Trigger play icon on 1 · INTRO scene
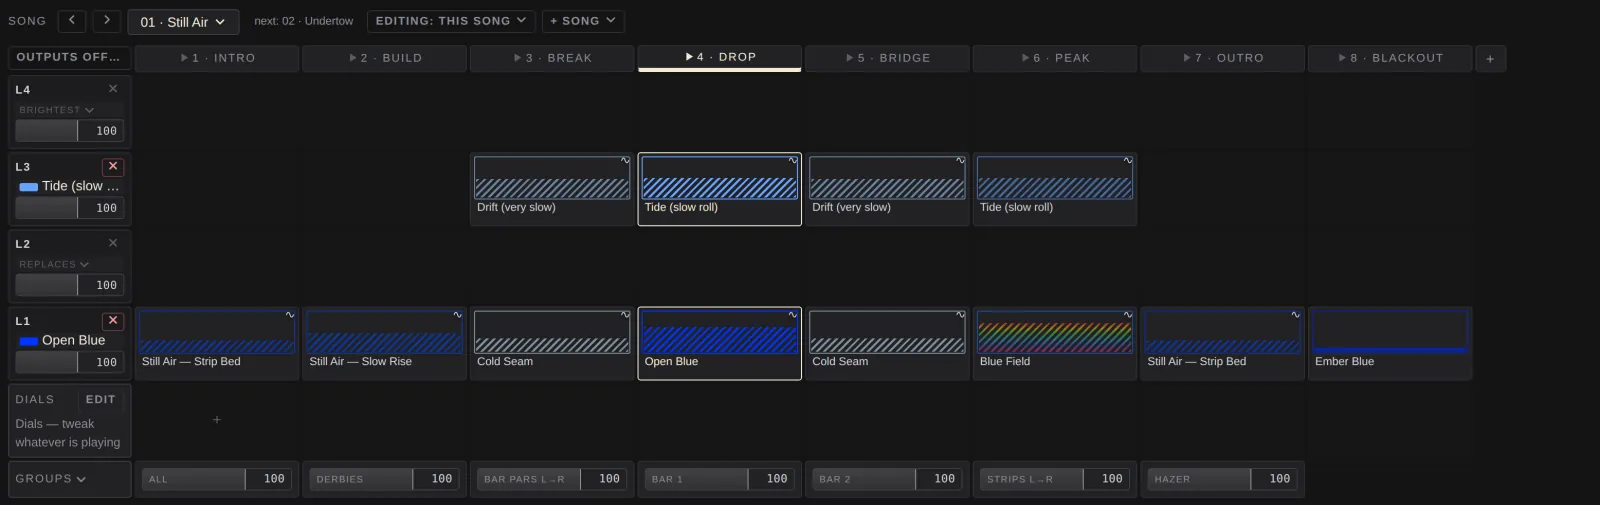 (x=185, y=58)
